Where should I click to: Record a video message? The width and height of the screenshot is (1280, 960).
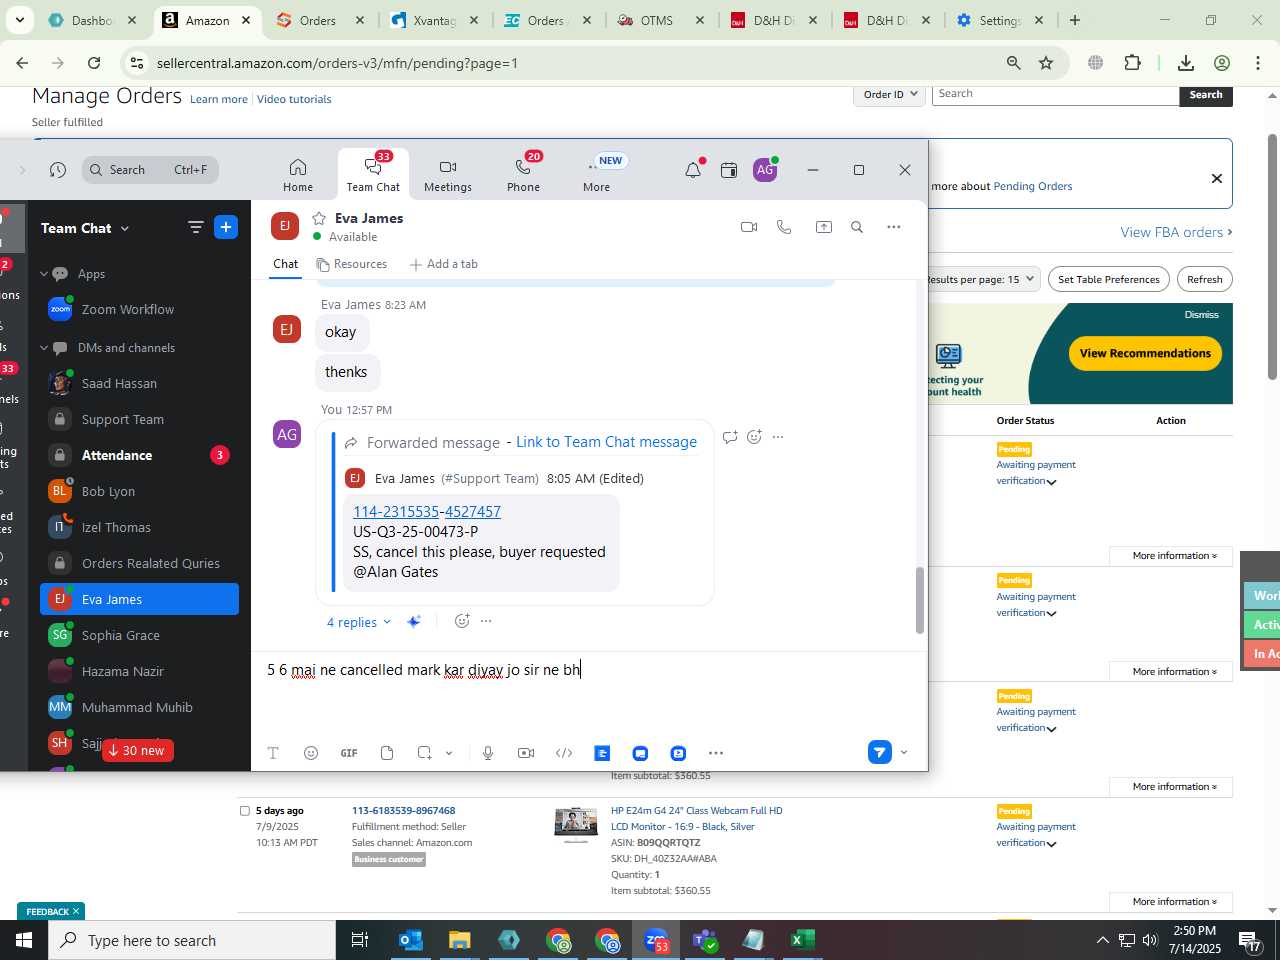tap(526, 753)
